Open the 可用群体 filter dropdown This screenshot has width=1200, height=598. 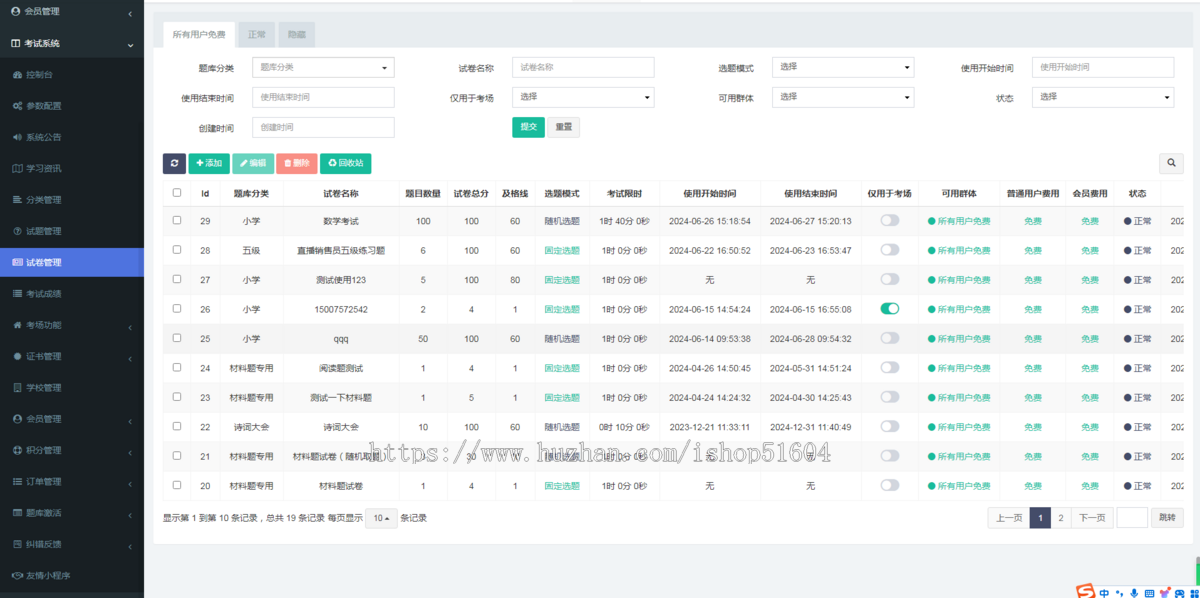843,97
